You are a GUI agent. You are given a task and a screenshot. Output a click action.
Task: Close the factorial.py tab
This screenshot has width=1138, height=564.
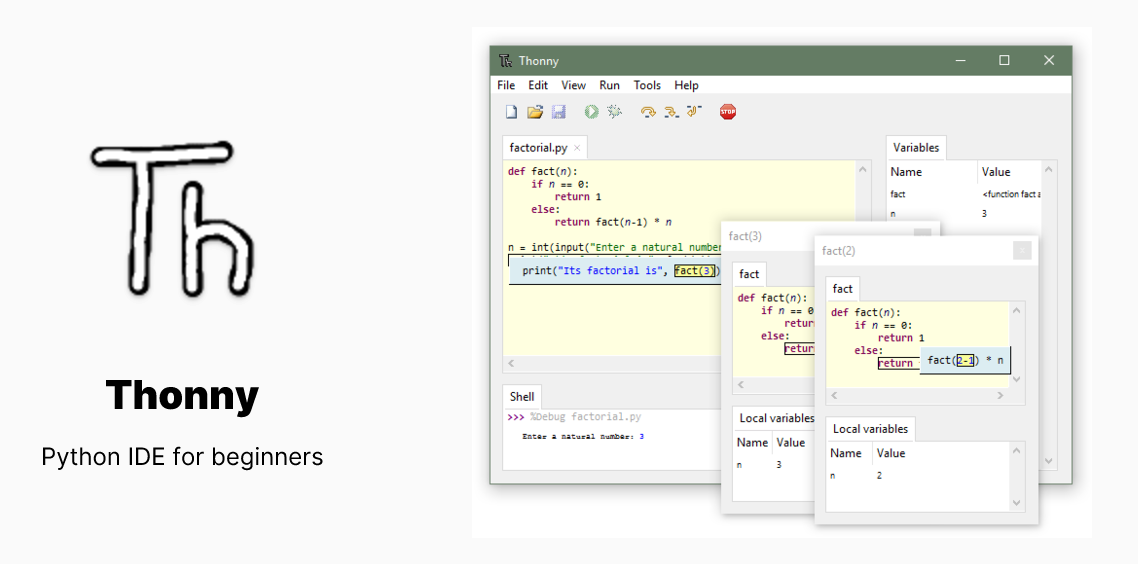(x=577, y=148)
